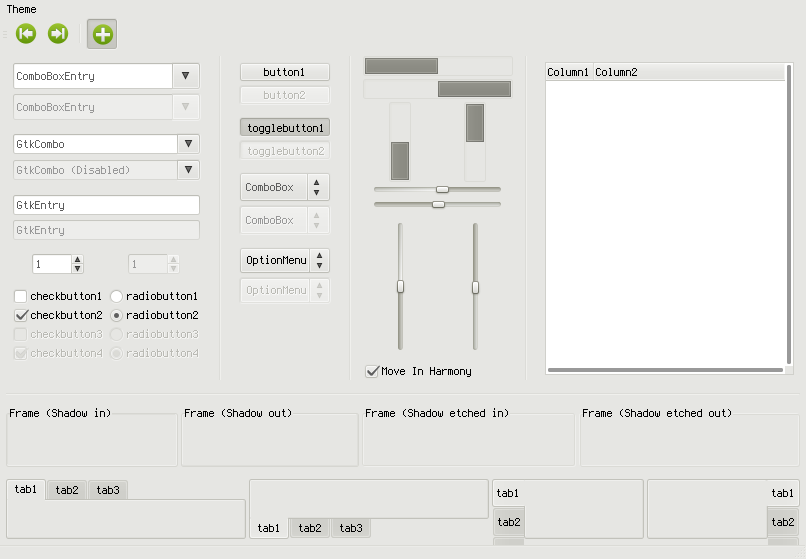This screenshot has width=806, height=559.
Task: Open the GtkCombo (Disabled) dropdown arrow
Action: (x=188, y=170)
